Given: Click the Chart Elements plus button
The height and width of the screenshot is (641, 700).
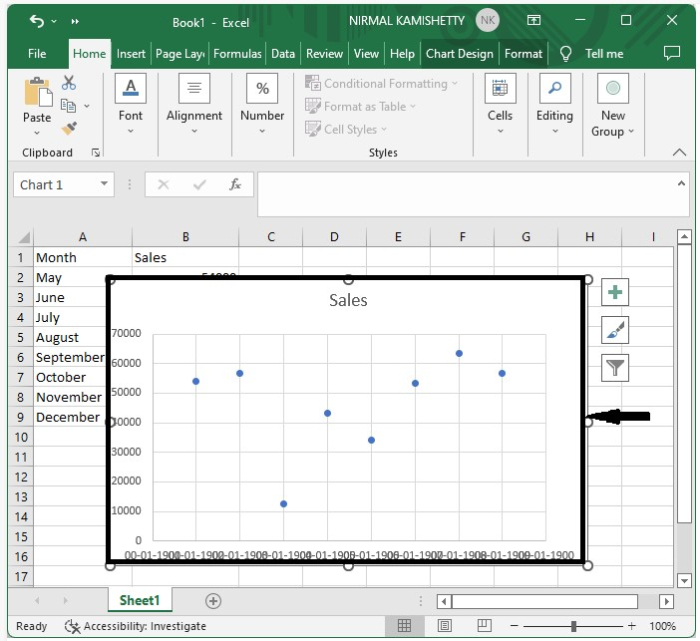Looking at the screenshot, I should click(615, 292).
